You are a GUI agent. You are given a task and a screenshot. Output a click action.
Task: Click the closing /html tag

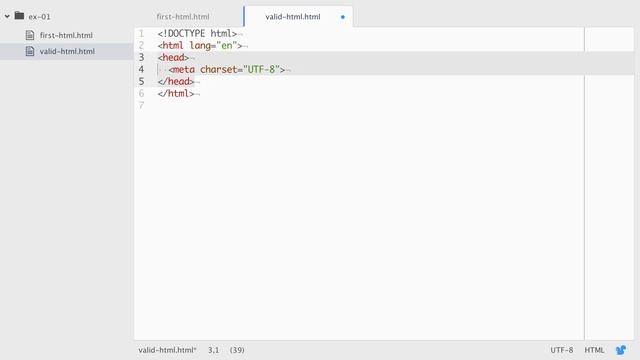(176, 93)
